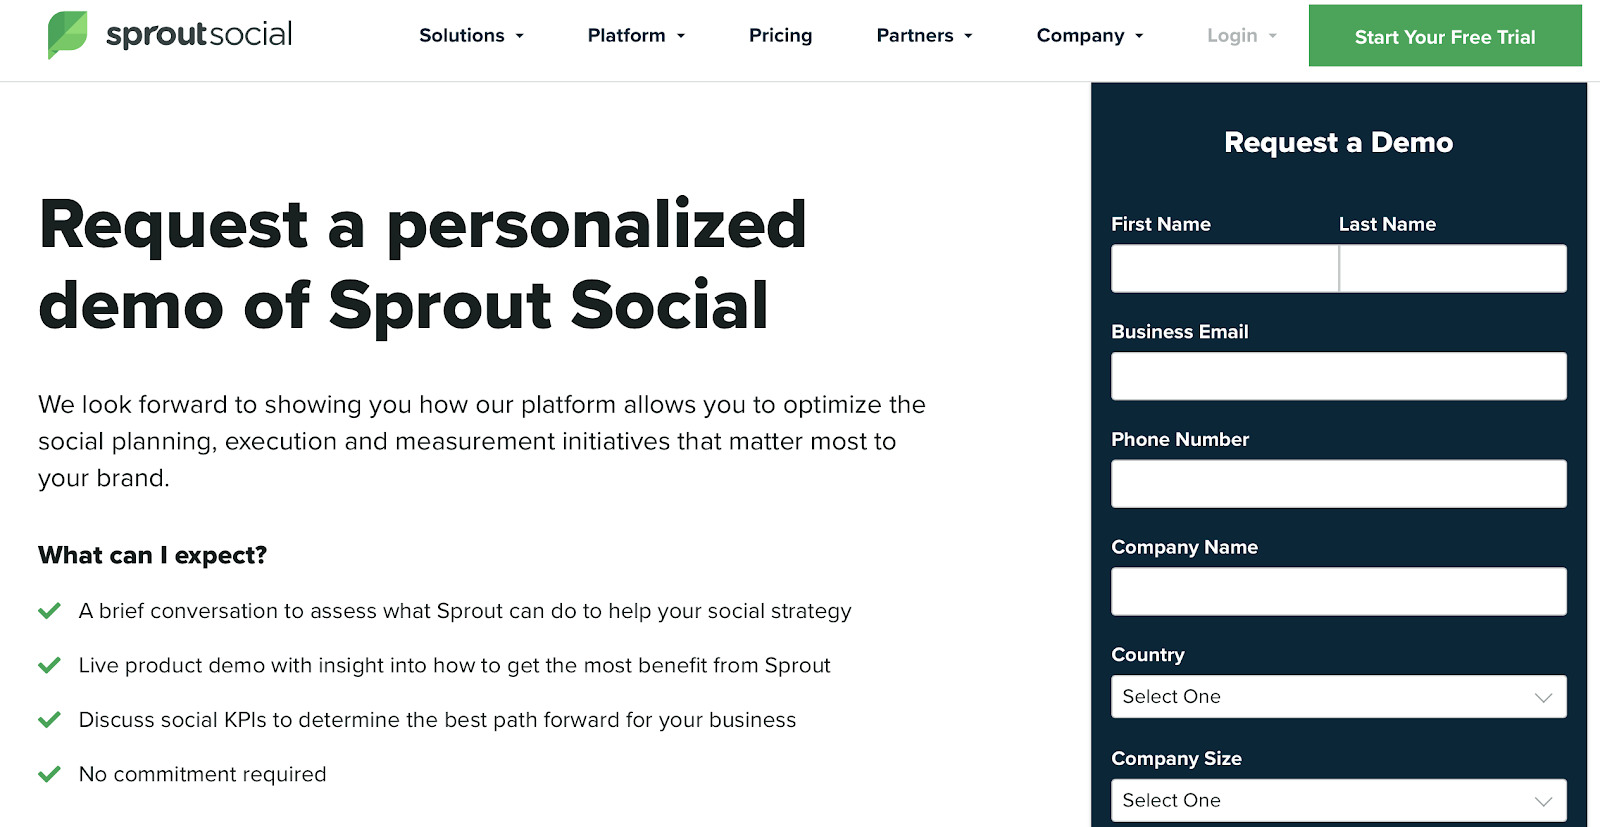
Task: Click the checkmark next to brief conversation
Action: point(49,611)
